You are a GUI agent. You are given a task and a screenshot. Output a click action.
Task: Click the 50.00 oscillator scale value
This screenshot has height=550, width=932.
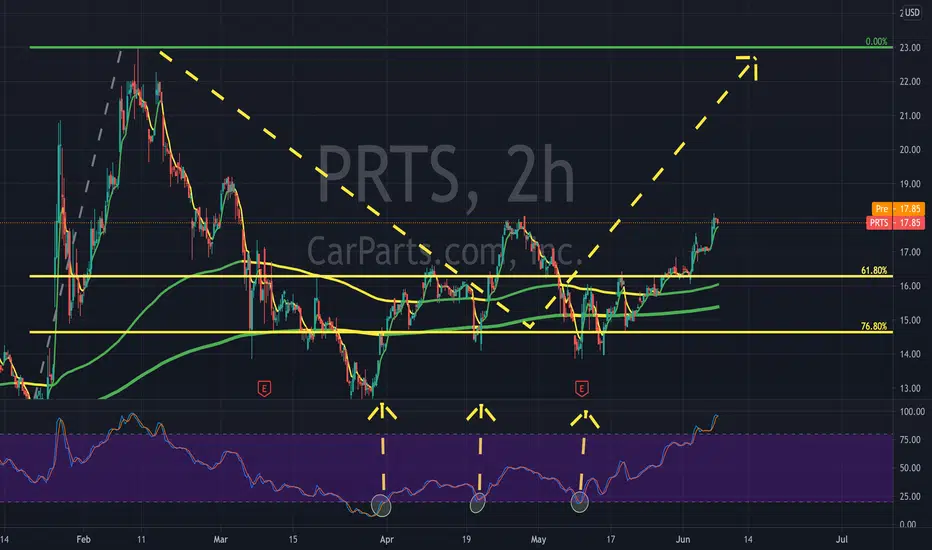(x=910, y=468)
